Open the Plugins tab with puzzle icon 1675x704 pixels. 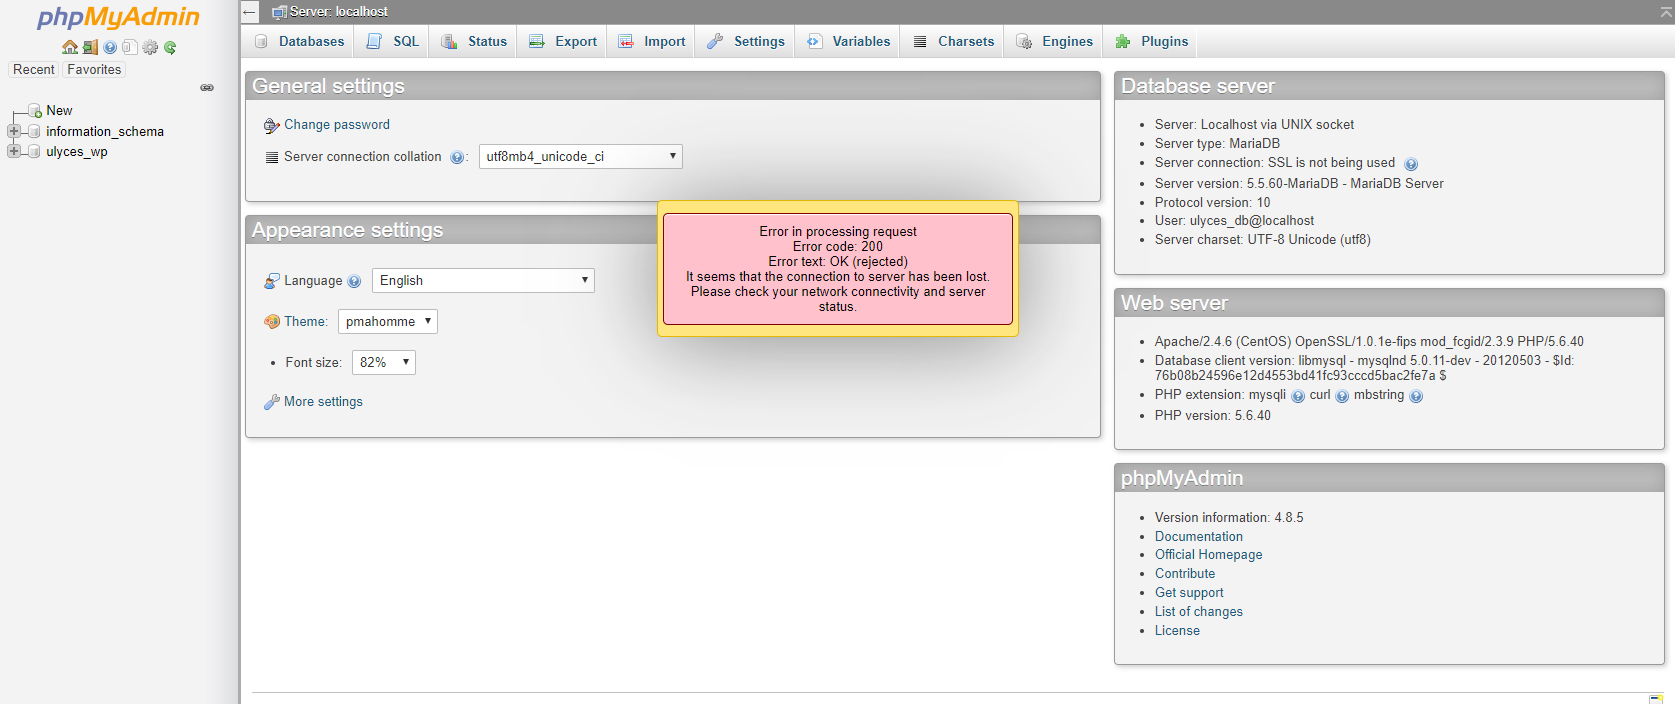[x=1151, y=41]
